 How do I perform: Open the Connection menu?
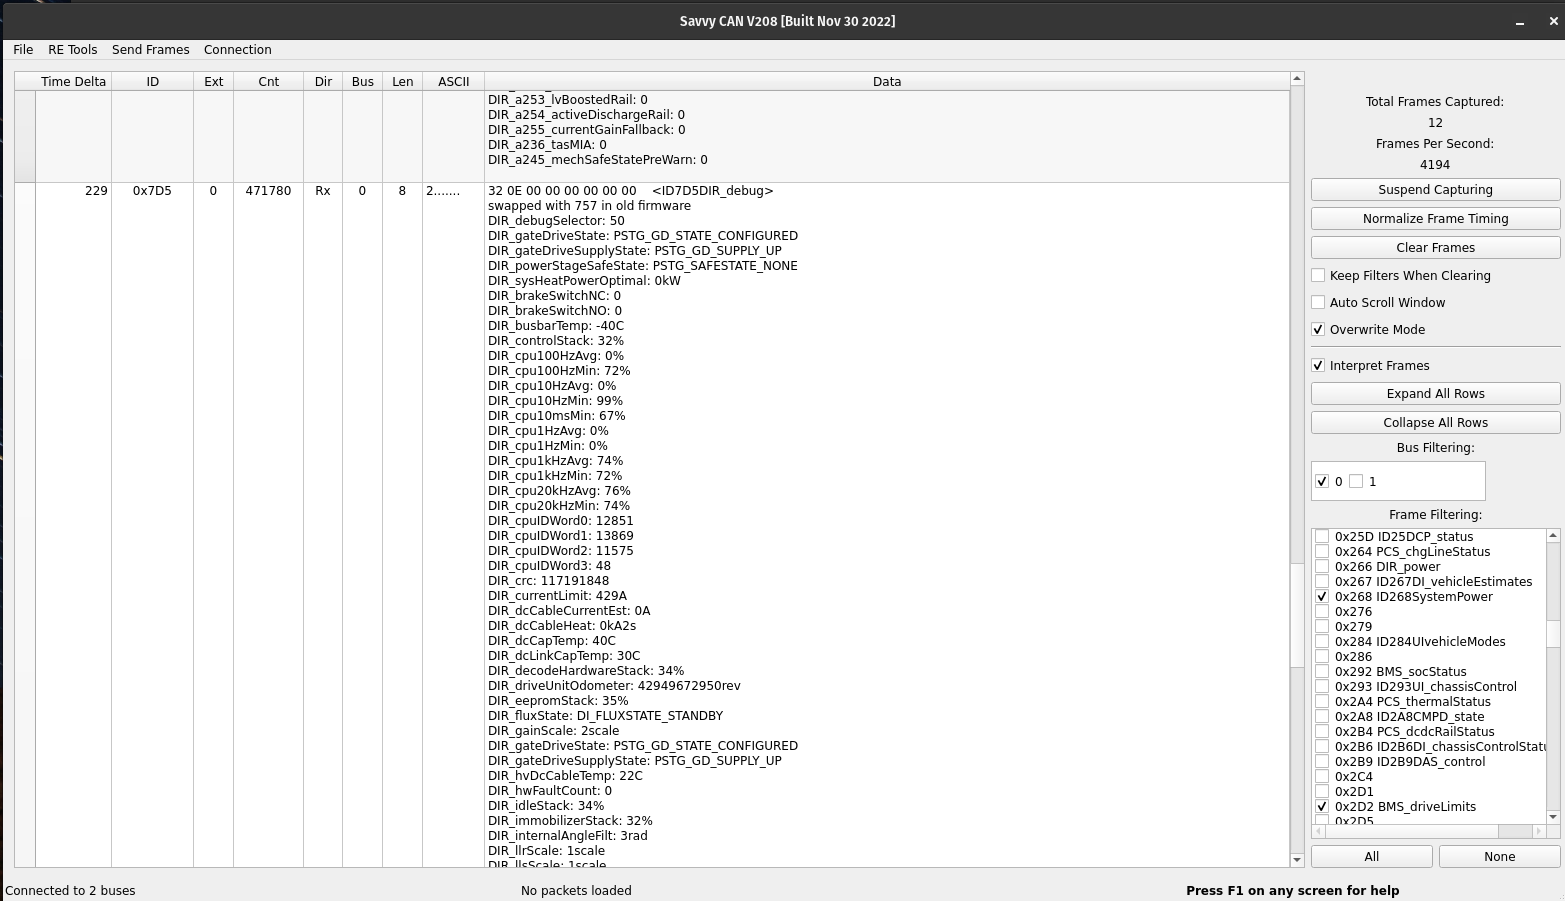pyautogui.click(x=238, y=50)
